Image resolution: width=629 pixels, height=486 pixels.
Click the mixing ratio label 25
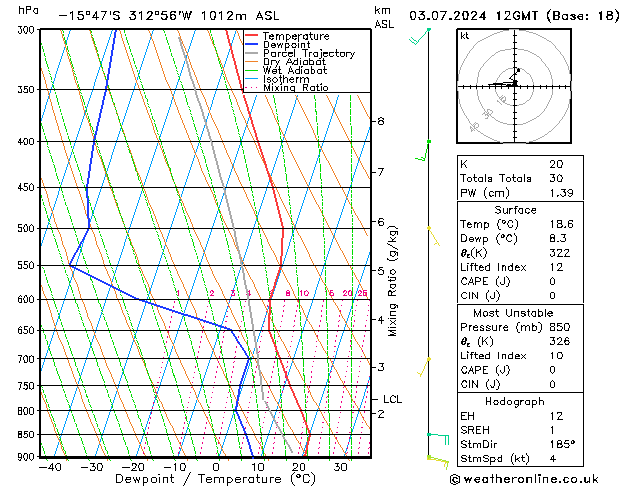362,293
